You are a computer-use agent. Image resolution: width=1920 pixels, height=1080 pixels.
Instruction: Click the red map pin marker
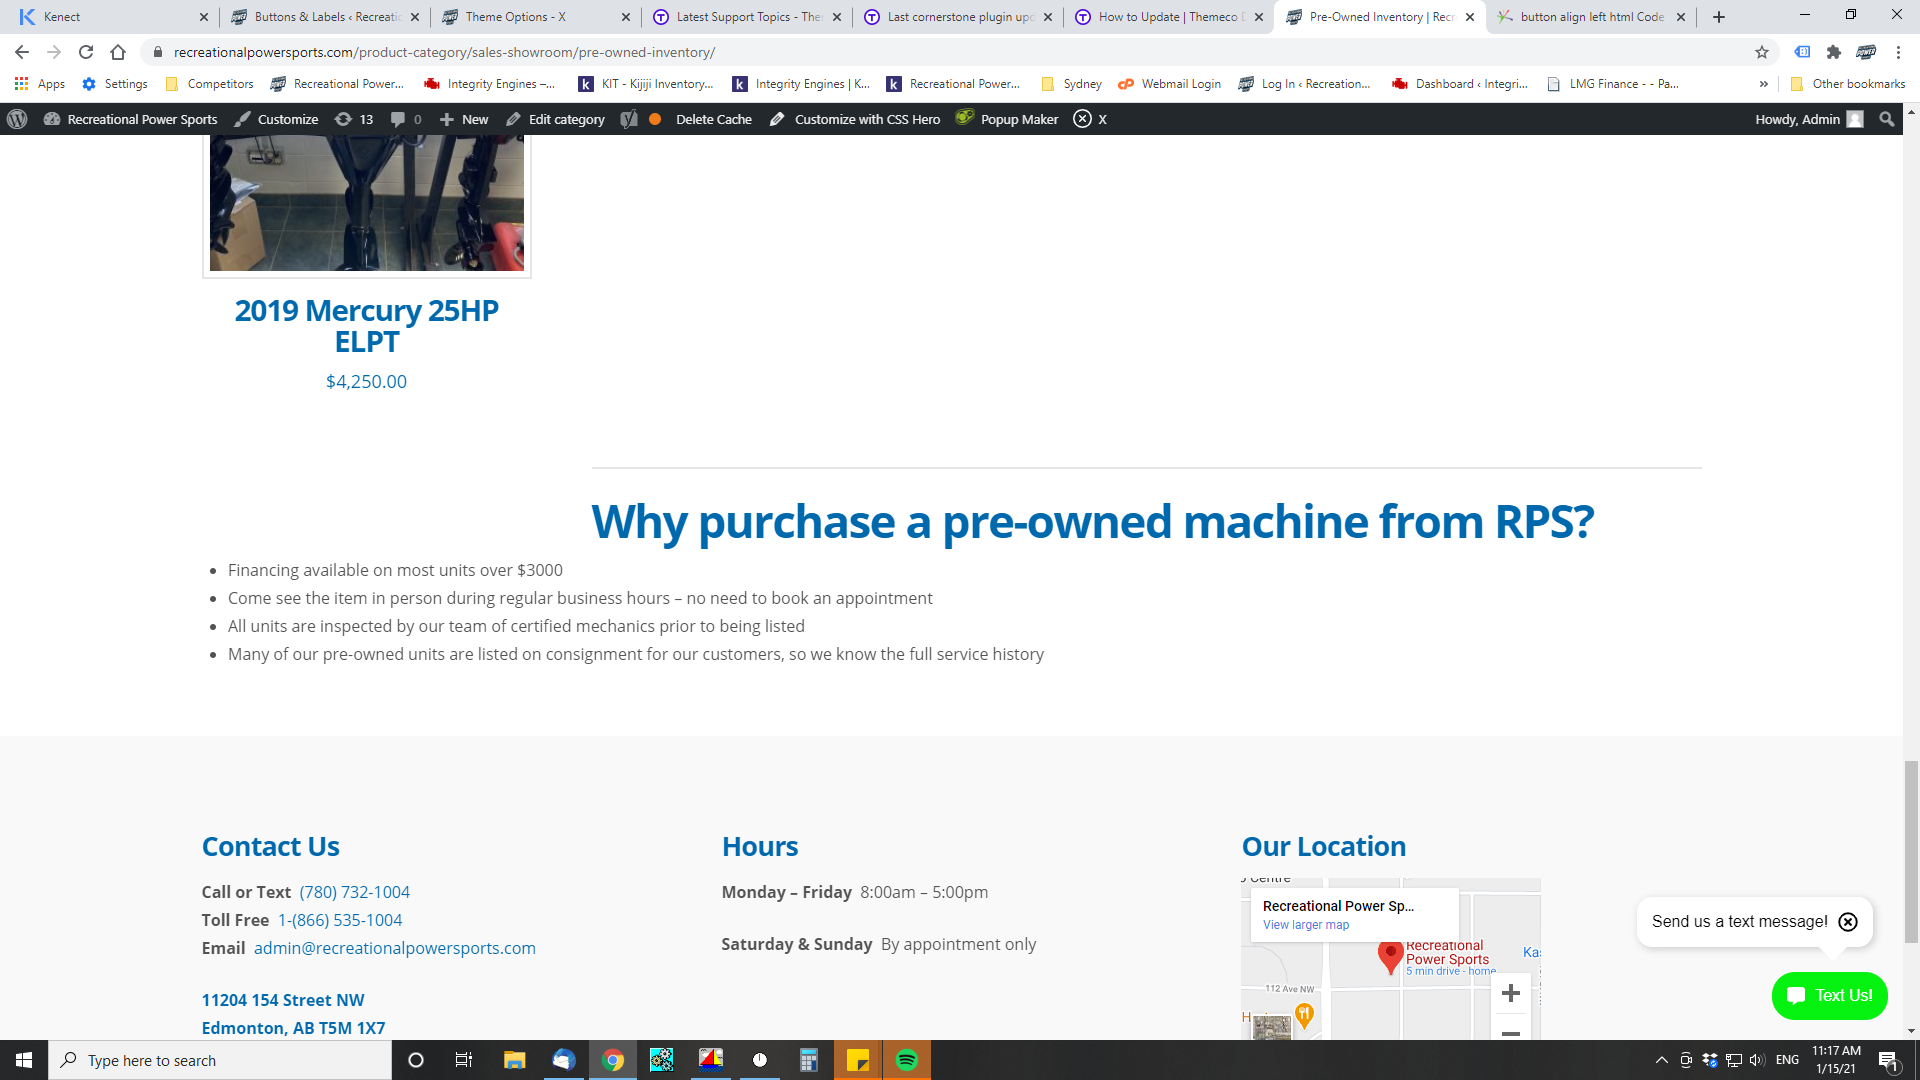(1390, 957)
